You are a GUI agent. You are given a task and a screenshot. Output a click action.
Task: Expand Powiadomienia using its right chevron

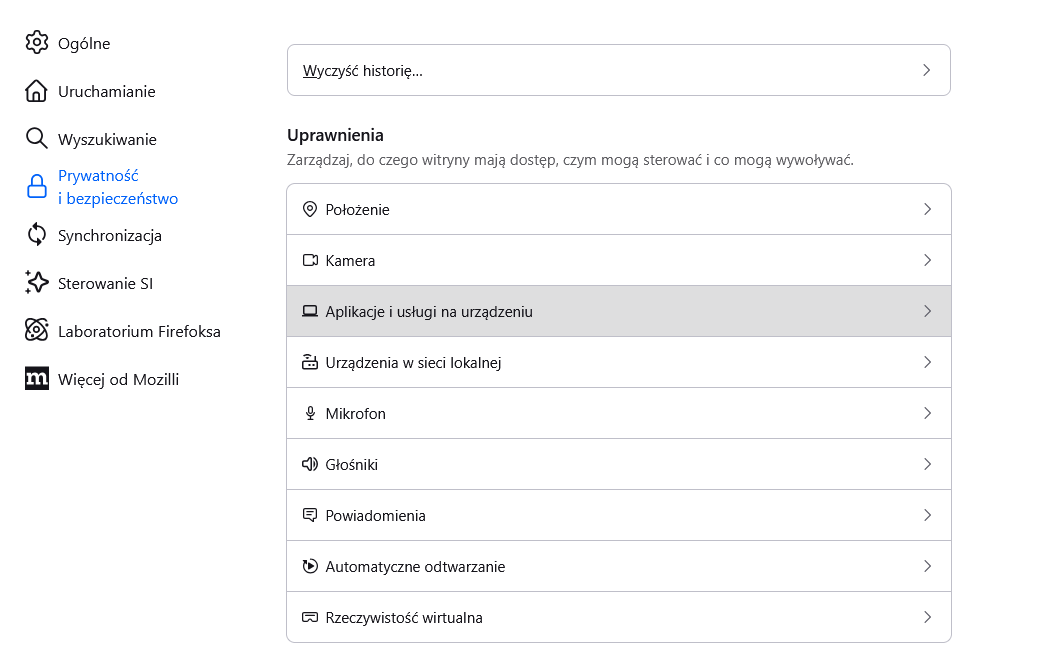point(927,515)
